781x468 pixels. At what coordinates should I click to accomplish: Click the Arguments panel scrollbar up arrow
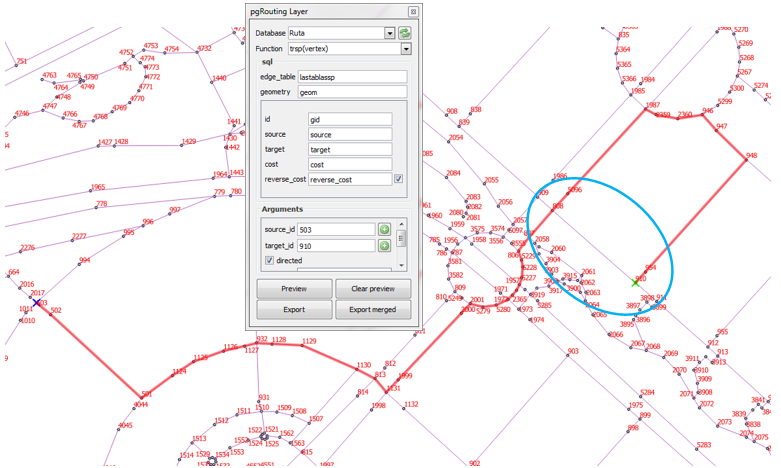click(402, 226)
